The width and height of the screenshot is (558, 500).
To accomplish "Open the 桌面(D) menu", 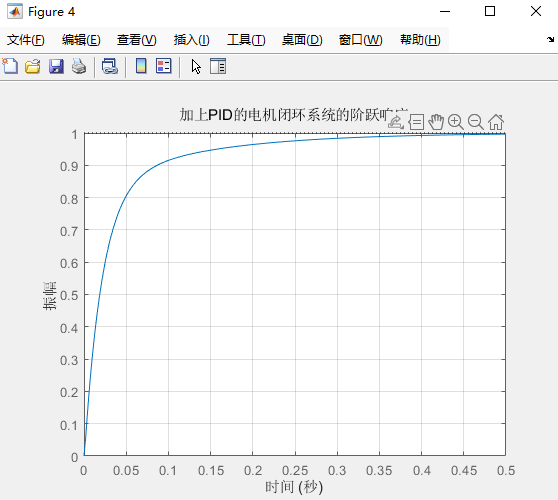I will (x=302, y=40).
